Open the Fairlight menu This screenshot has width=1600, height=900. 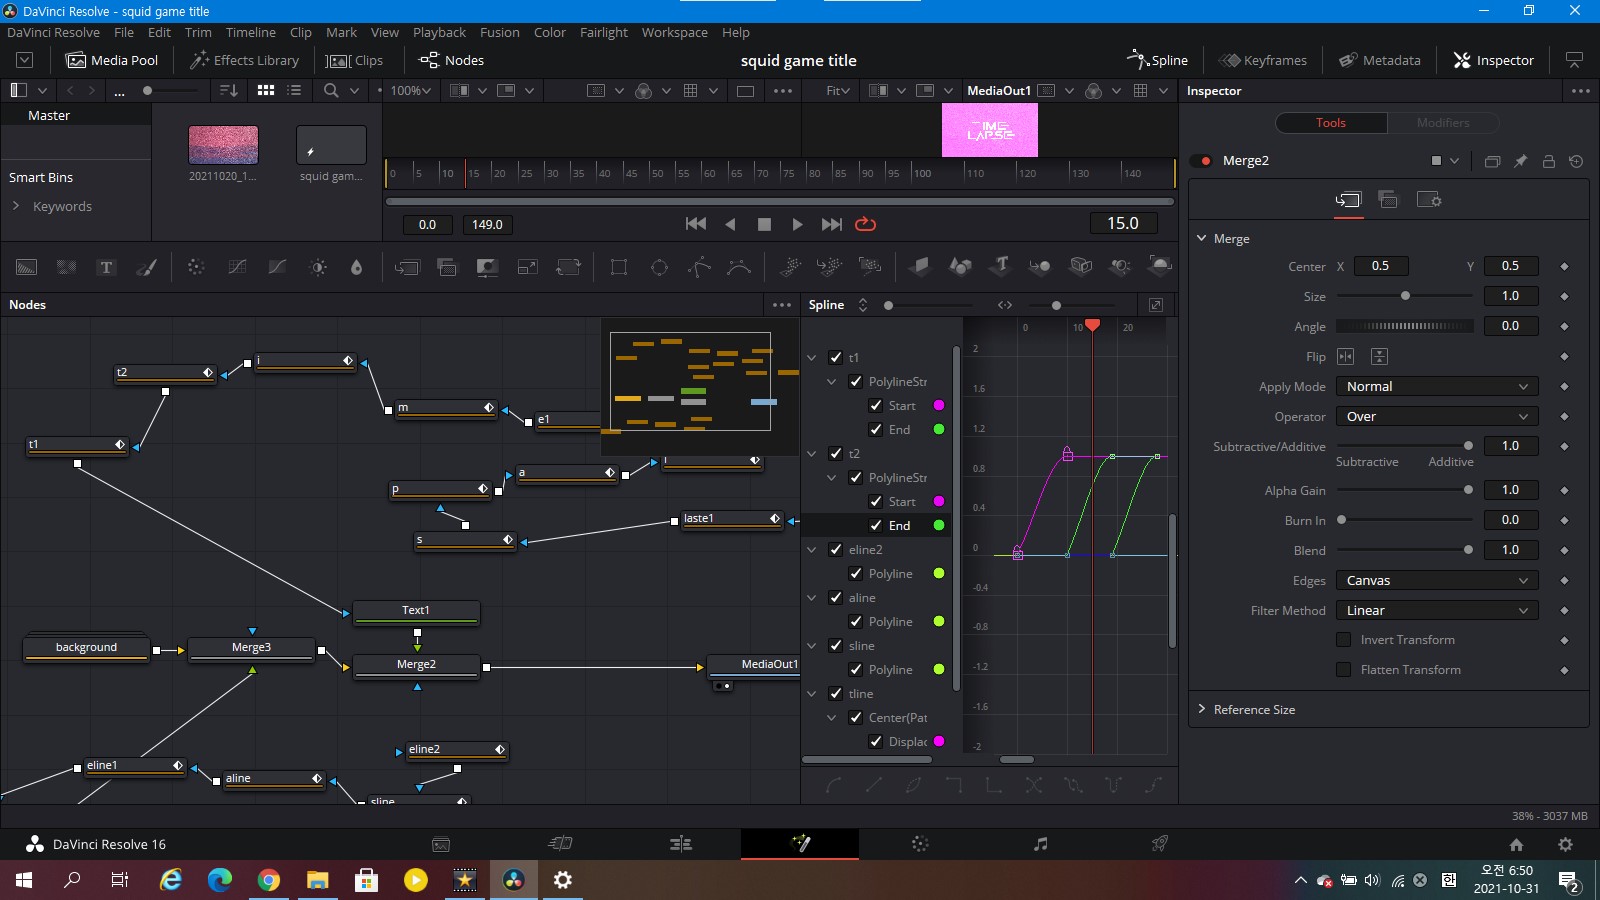click(x=603, y=32)
